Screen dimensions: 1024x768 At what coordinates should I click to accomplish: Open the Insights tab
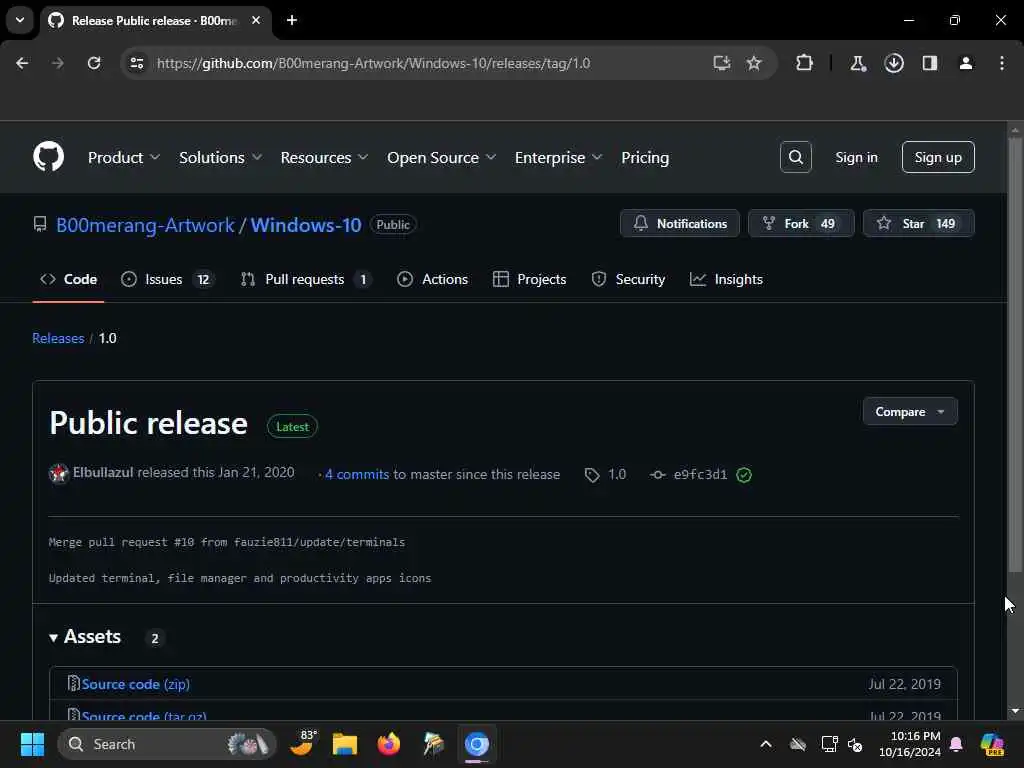(x=726, y=279)
